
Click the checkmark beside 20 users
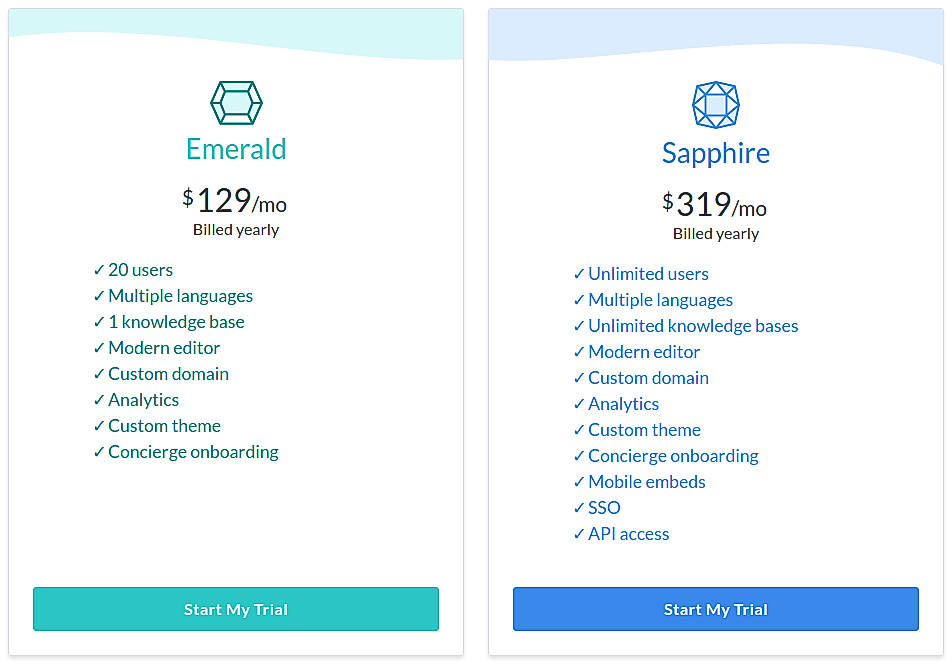pos(99,270)
